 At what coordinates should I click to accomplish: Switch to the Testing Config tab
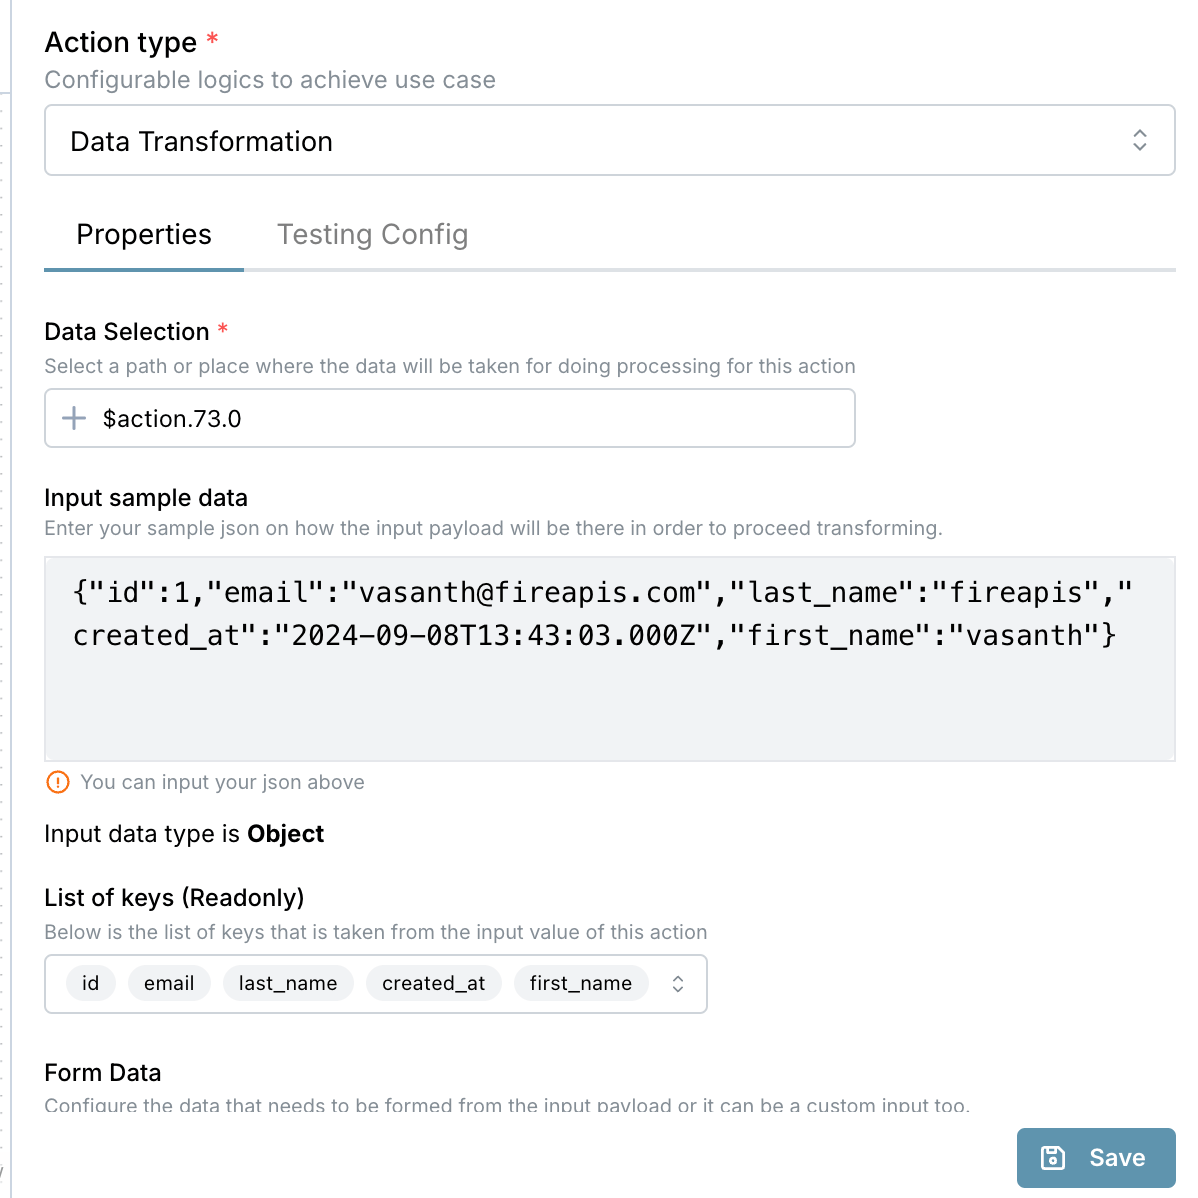click(x=372, y=235)
